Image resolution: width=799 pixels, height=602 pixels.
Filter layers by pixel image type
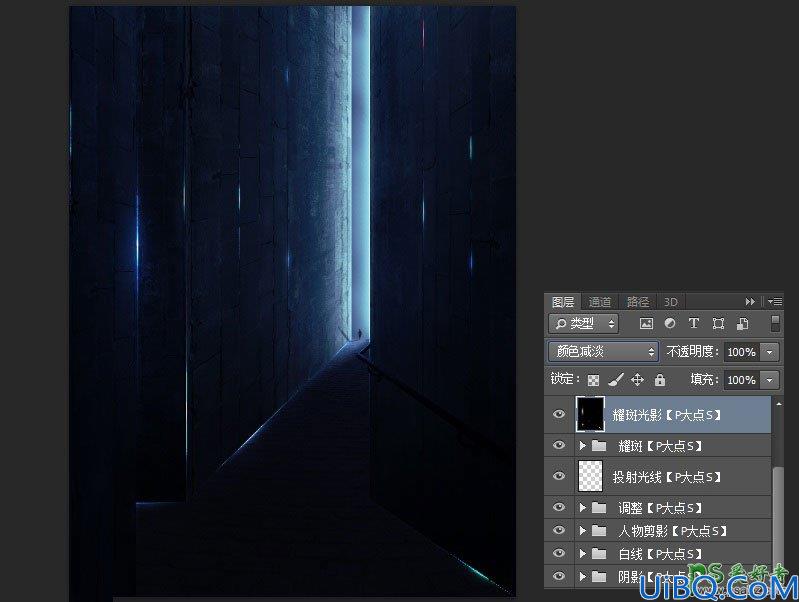point(646,323)
